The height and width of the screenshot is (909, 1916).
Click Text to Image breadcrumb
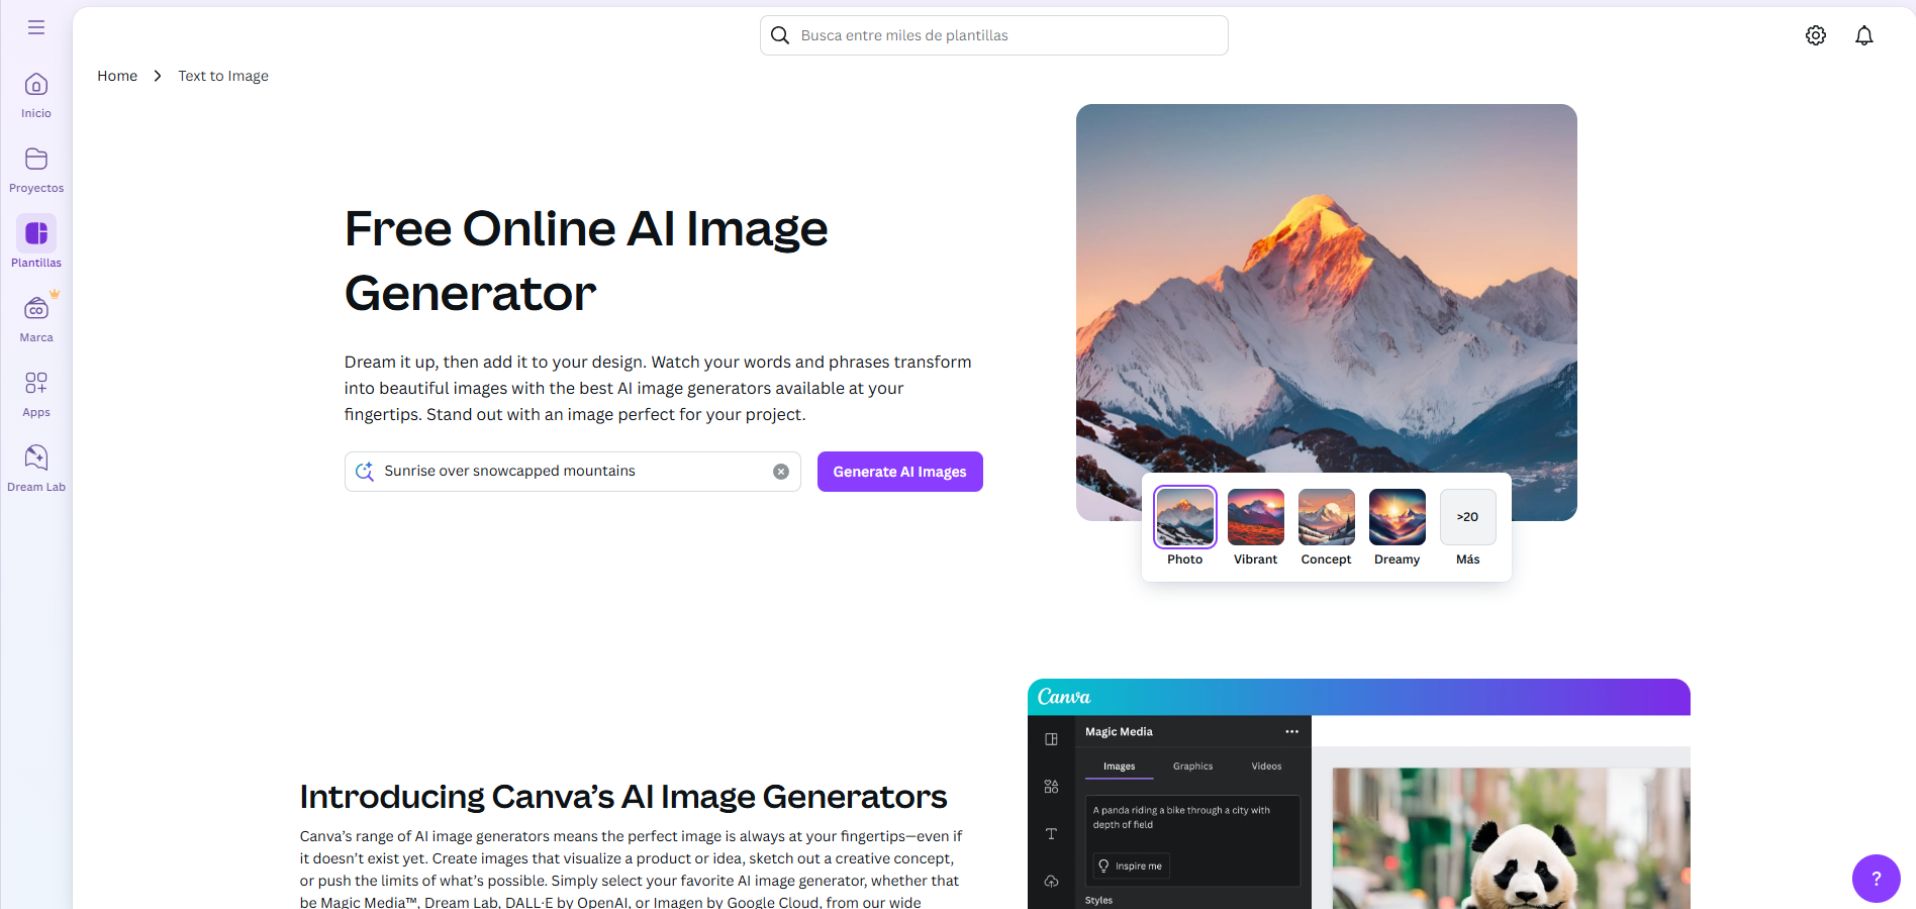click(223, 76)
